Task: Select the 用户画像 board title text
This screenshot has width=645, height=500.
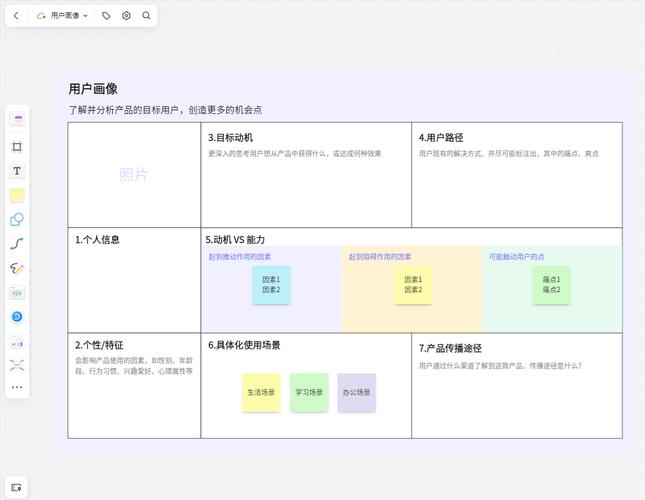Action: point(93,89)
